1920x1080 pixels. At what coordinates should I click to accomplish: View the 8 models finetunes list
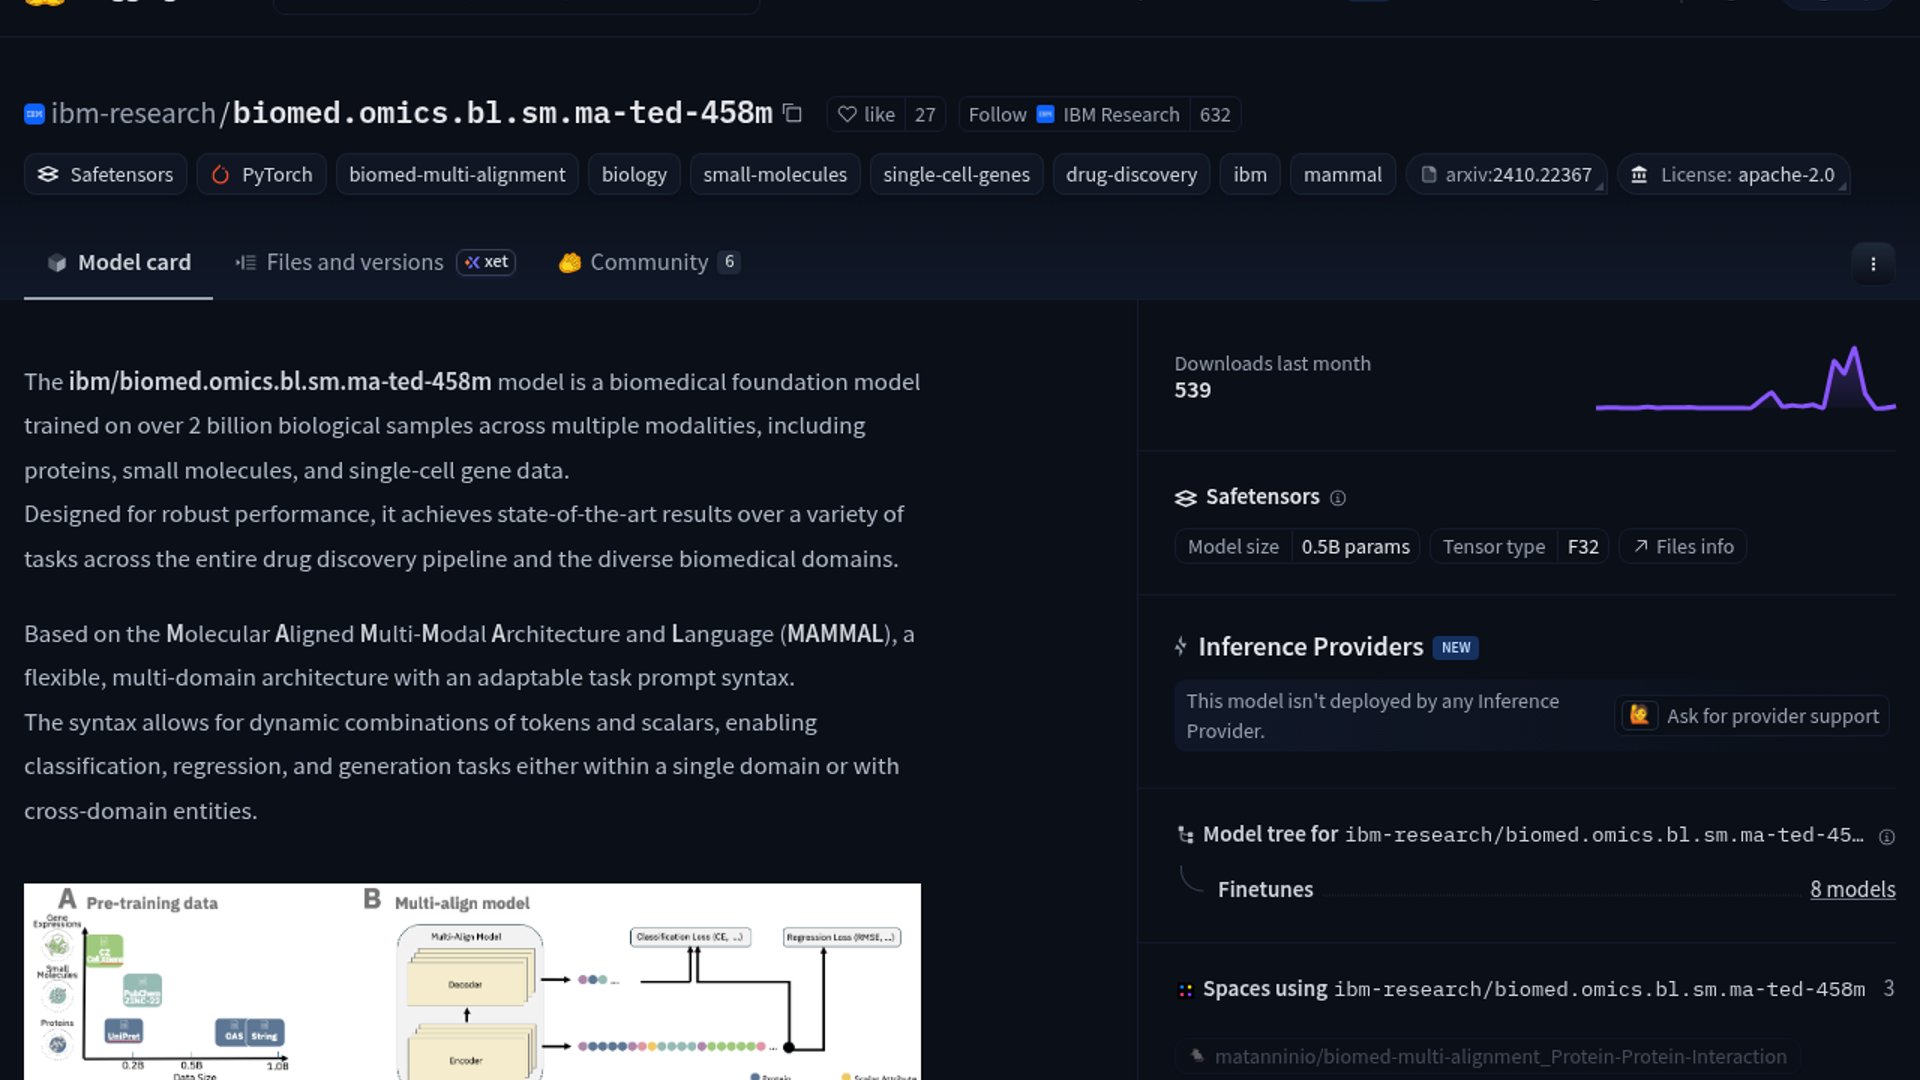[x=1852, y=889]
